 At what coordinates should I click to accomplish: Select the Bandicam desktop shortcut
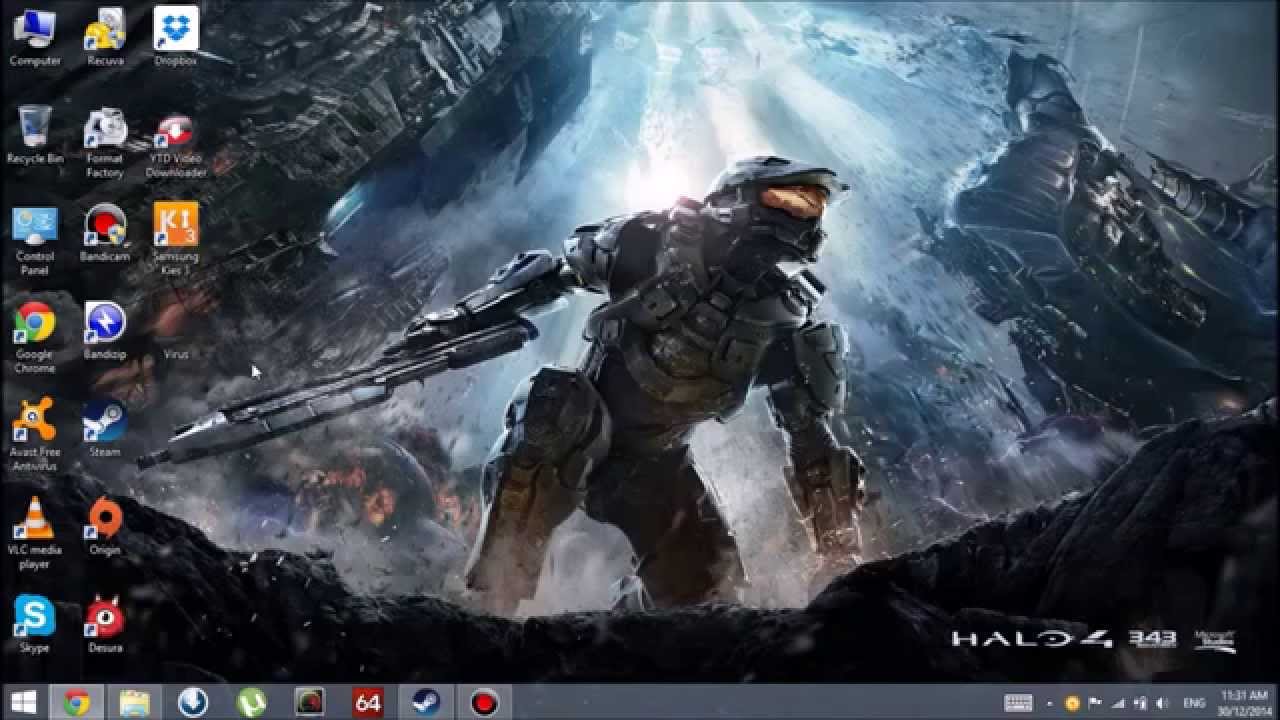[105, 233]
